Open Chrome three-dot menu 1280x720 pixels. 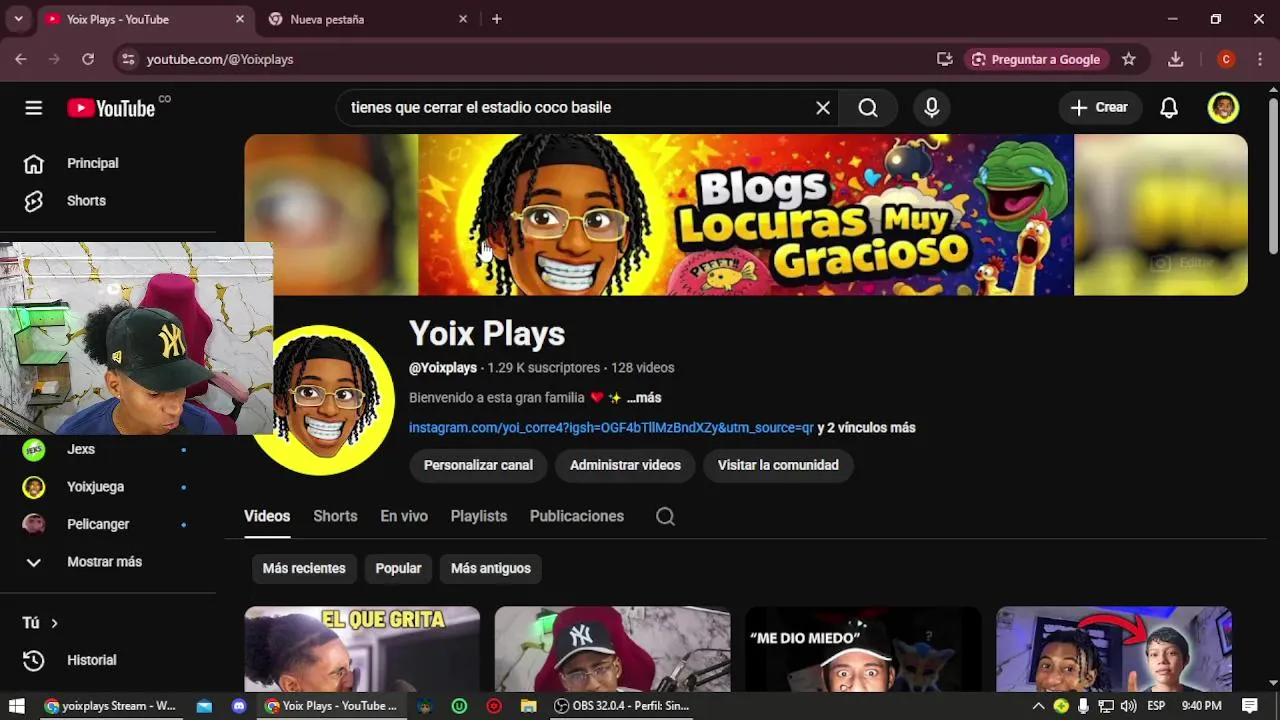pyautogui.click(x=1260, y=59)
